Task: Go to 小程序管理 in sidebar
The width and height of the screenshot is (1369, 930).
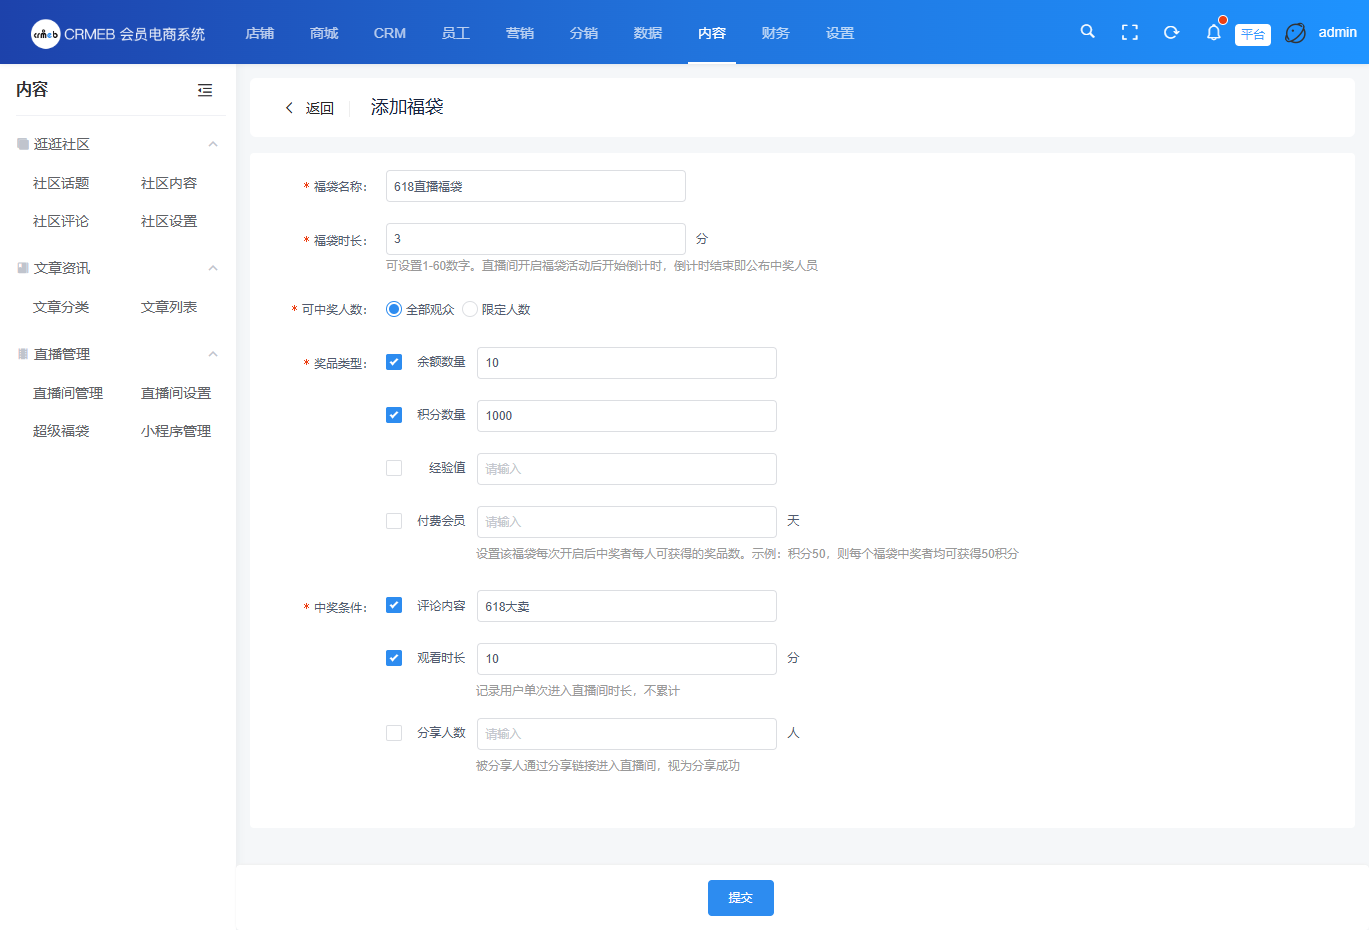Action: [176, 431]
